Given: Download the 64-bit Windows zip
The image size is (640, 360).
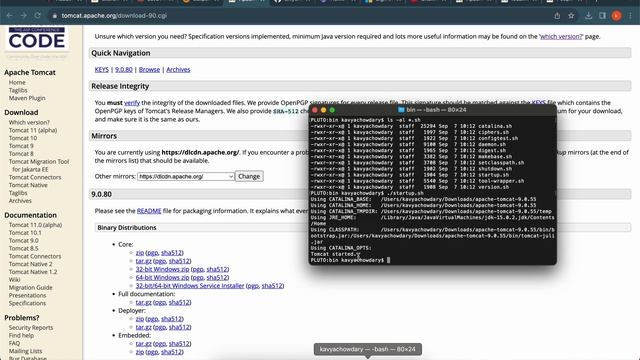Looking at the screenshot, I should click(162, 277).
